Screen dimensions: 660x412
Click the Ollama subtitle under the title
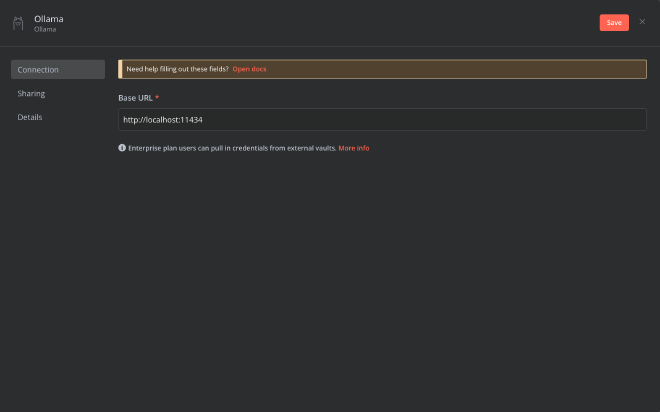click(45, 29)
